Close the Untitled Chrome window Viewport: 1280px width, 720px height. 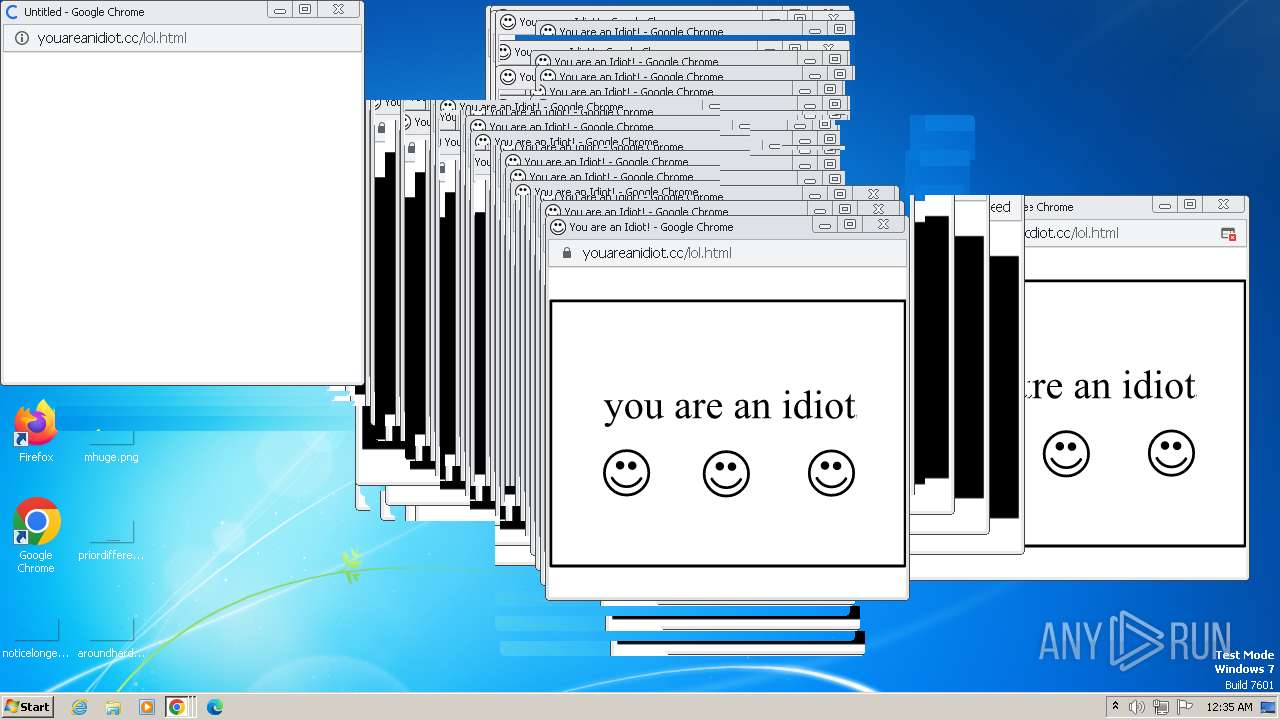tap(339, 9)
